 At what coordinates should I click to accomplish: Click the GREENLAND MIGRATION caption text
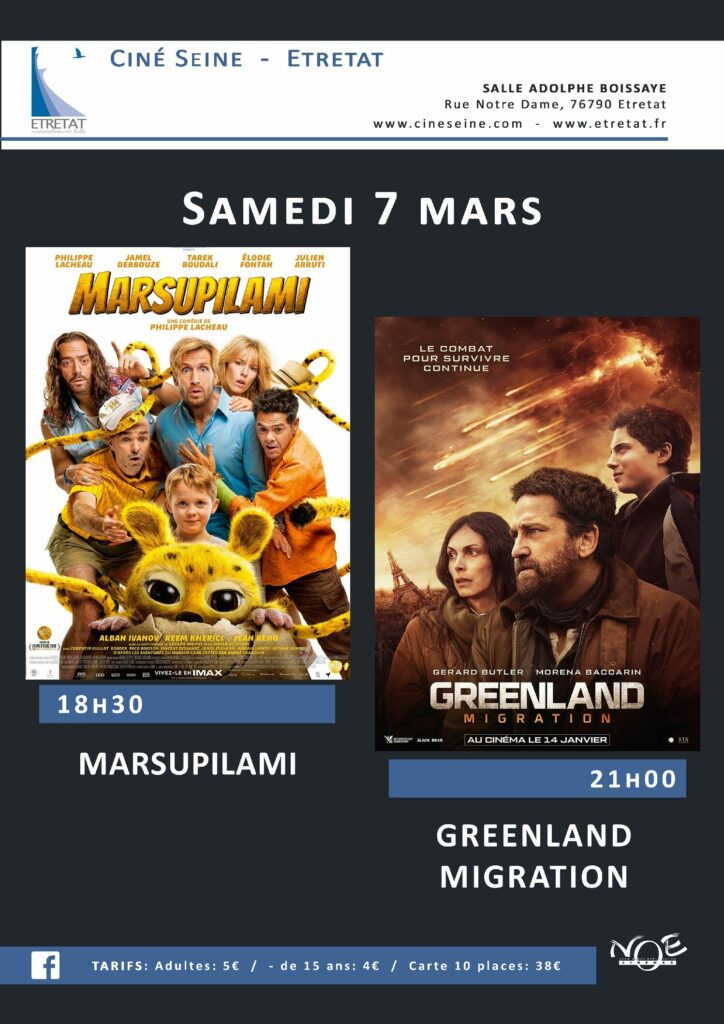[x=534, y=856]
